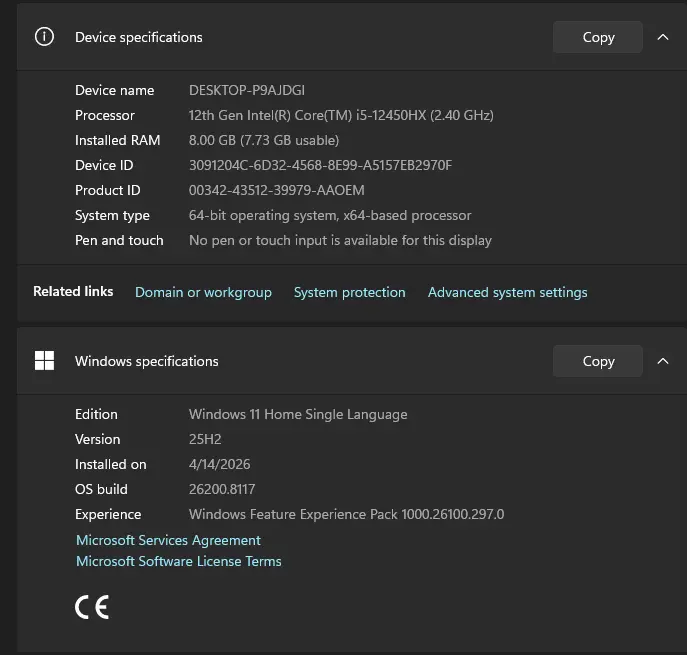
Task: Select edition Windows 11 Home Single Language
Action: (x=298, y=414)
